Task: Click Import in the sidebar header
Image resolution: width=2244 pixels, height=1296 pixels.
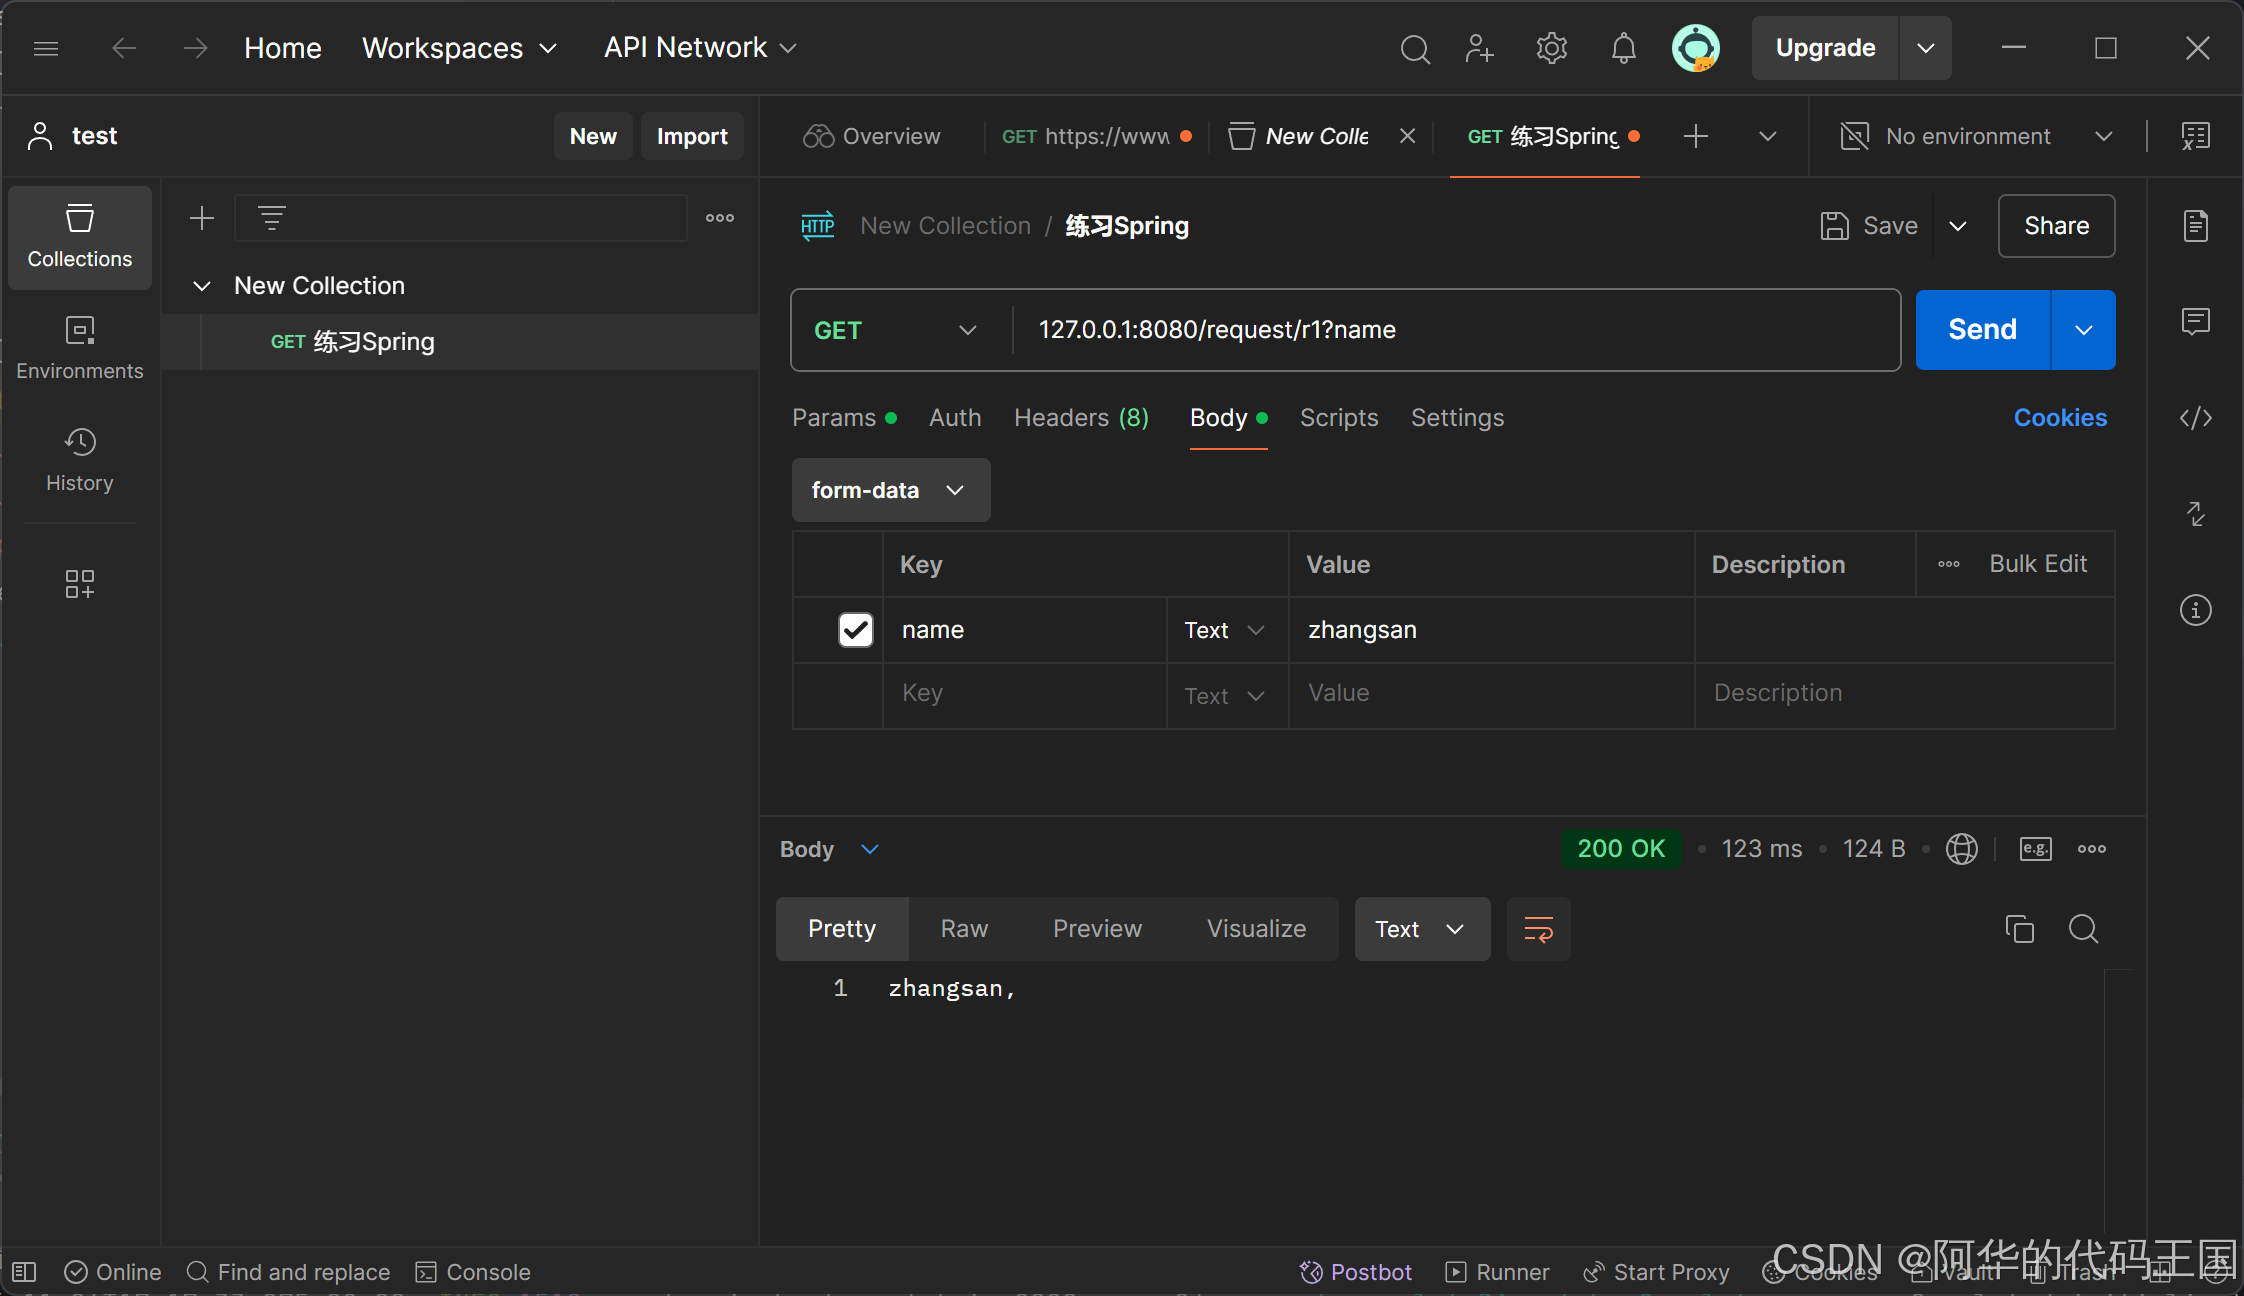Action: click(x=691, y=136)
